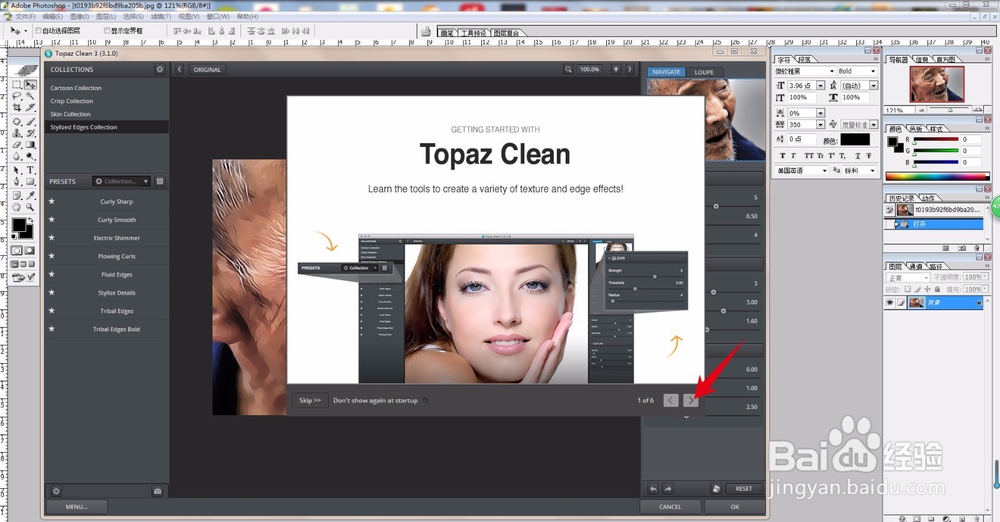Viewport: 1000px width, 522px height.
Task: Open the language dropdown in Character panel
Action: (825, 170)
